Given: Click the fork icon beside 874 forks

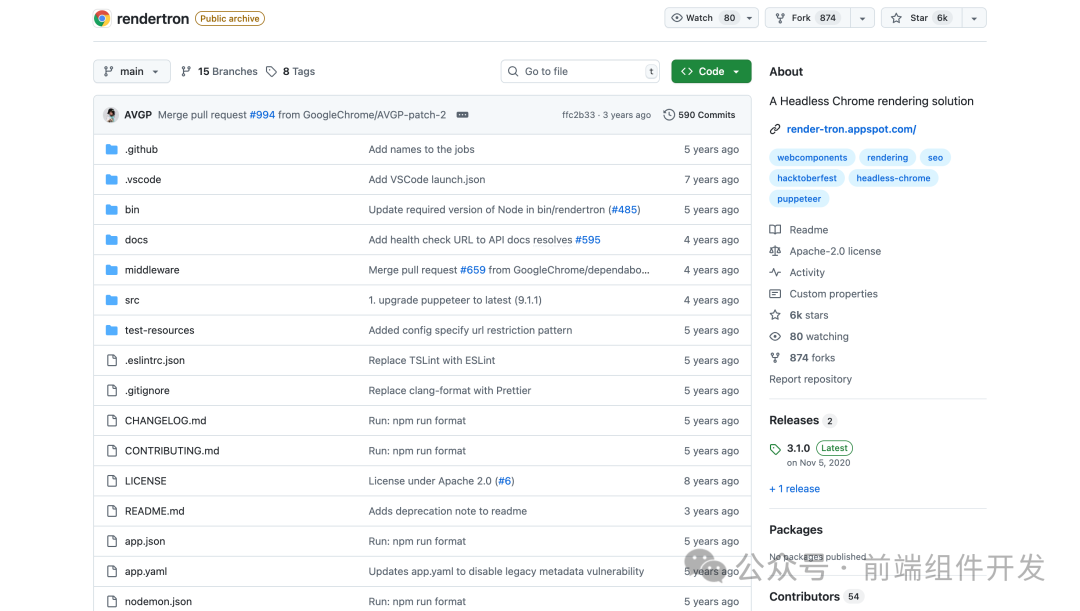Looking at the screenshot, I should point(775,358).
